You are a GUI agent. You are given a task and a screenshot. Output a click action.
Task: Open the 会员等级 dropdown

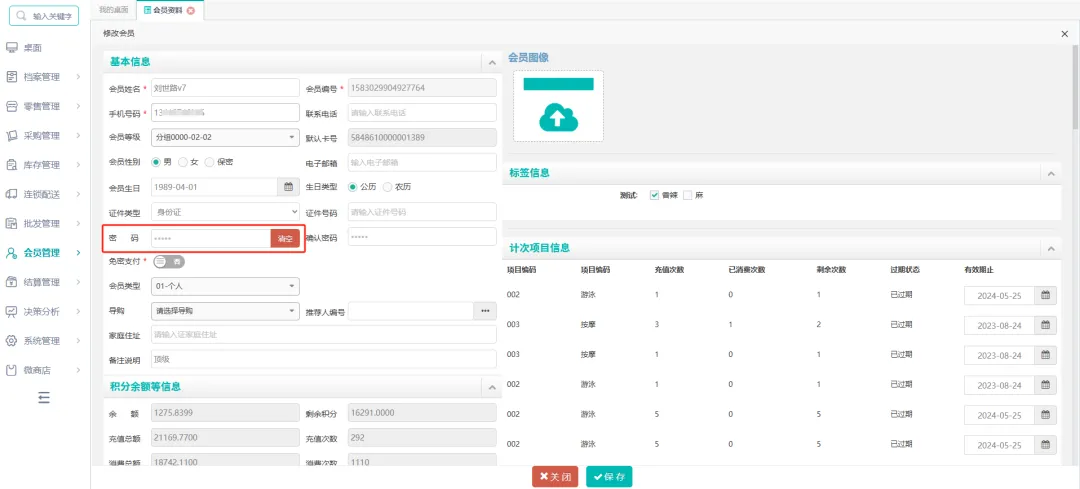click(225, 137)
